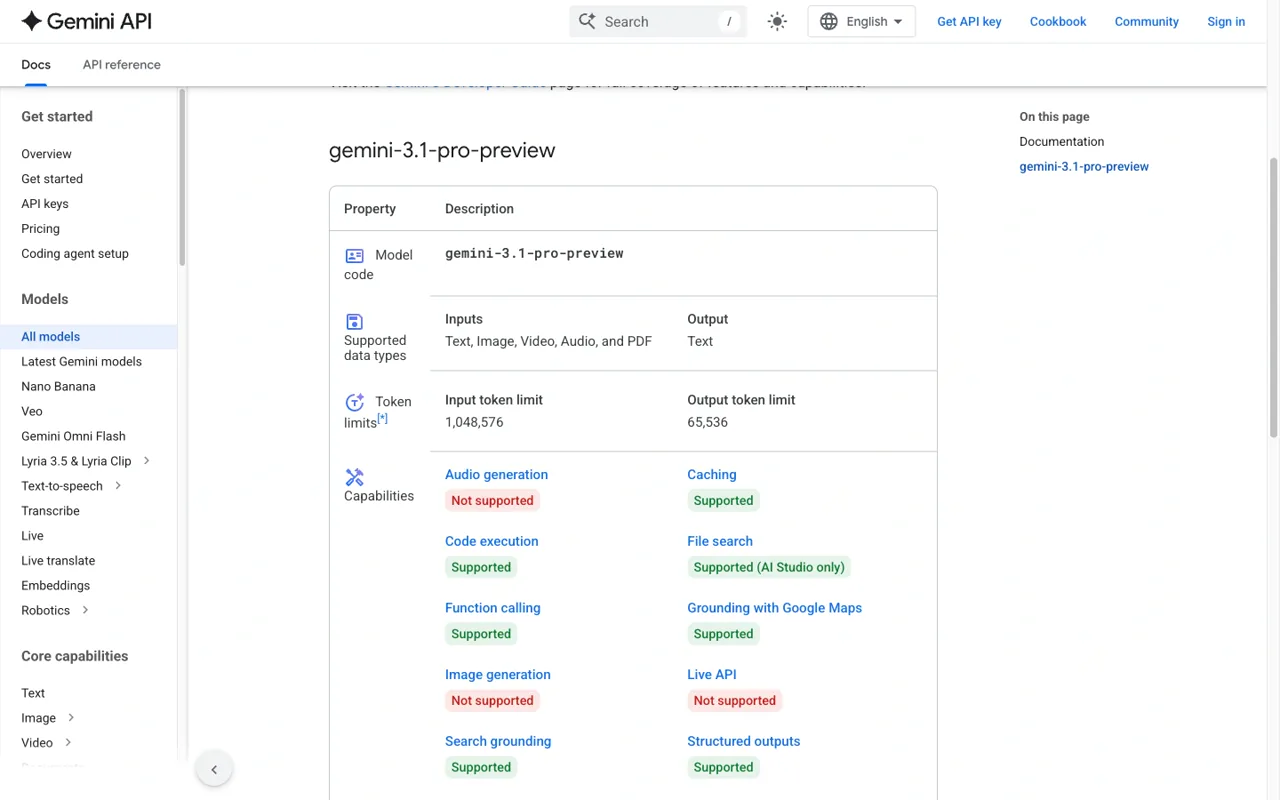Jump to Documentation in On this page

point(1062,142)
